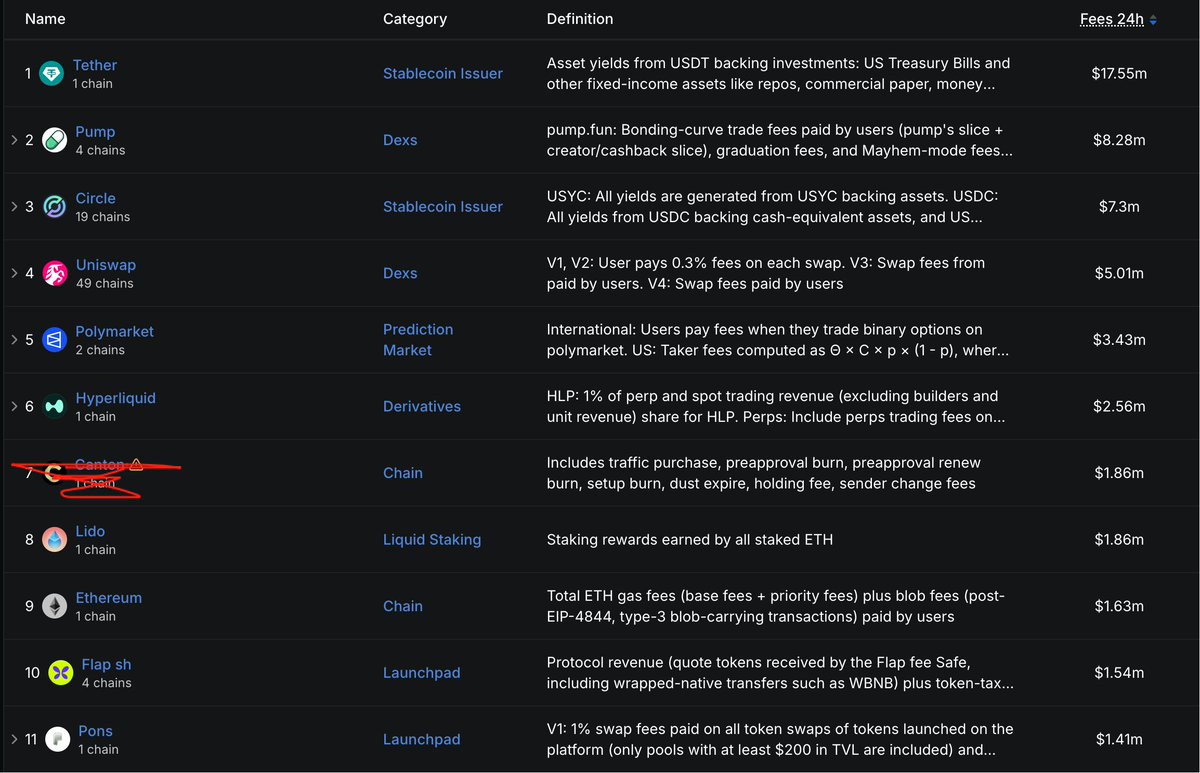Open the Derivatives category link
The width and height of the screenshot is (1200, 773).
[422, 406]
